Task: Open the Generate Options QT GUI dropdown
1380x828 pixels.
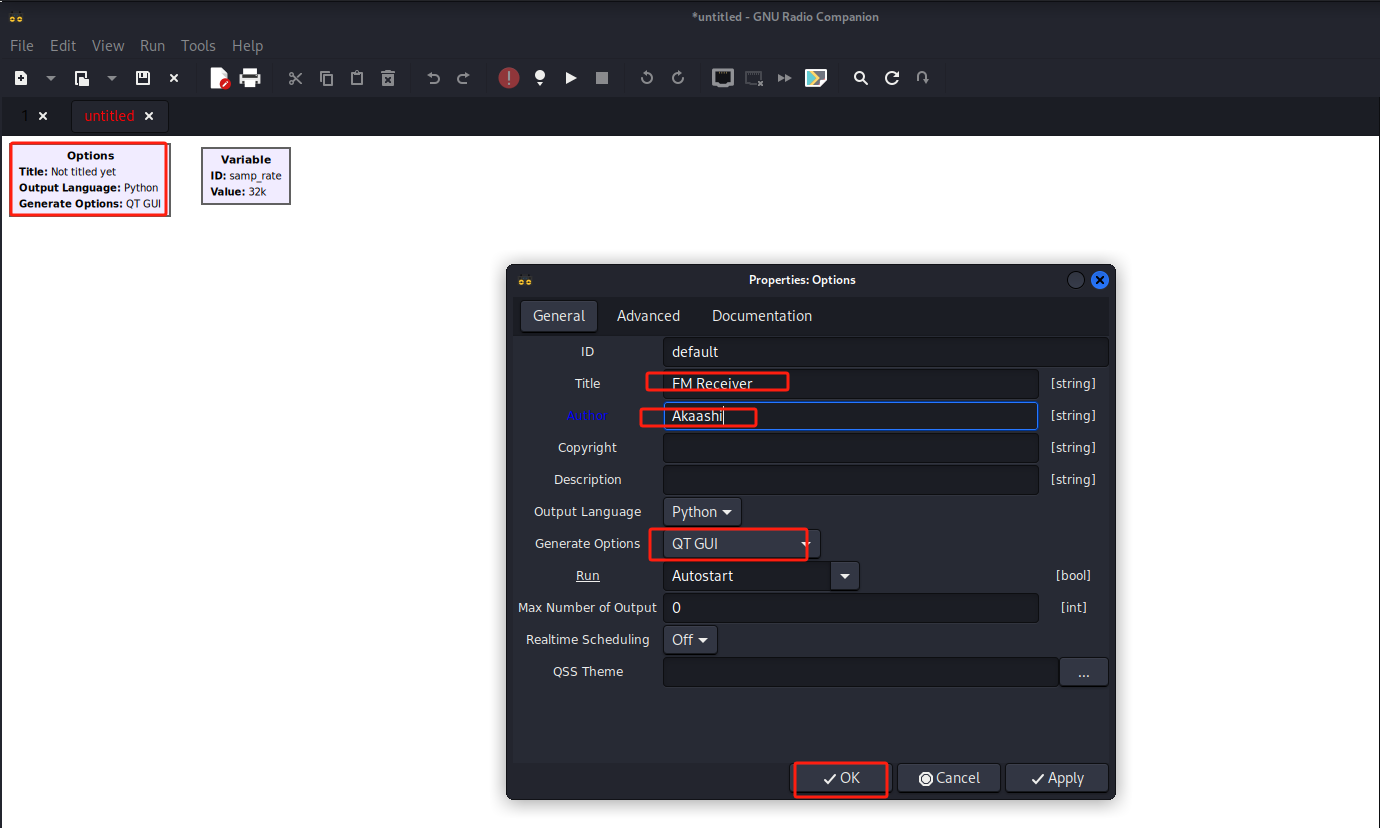Action: (741, 544)
